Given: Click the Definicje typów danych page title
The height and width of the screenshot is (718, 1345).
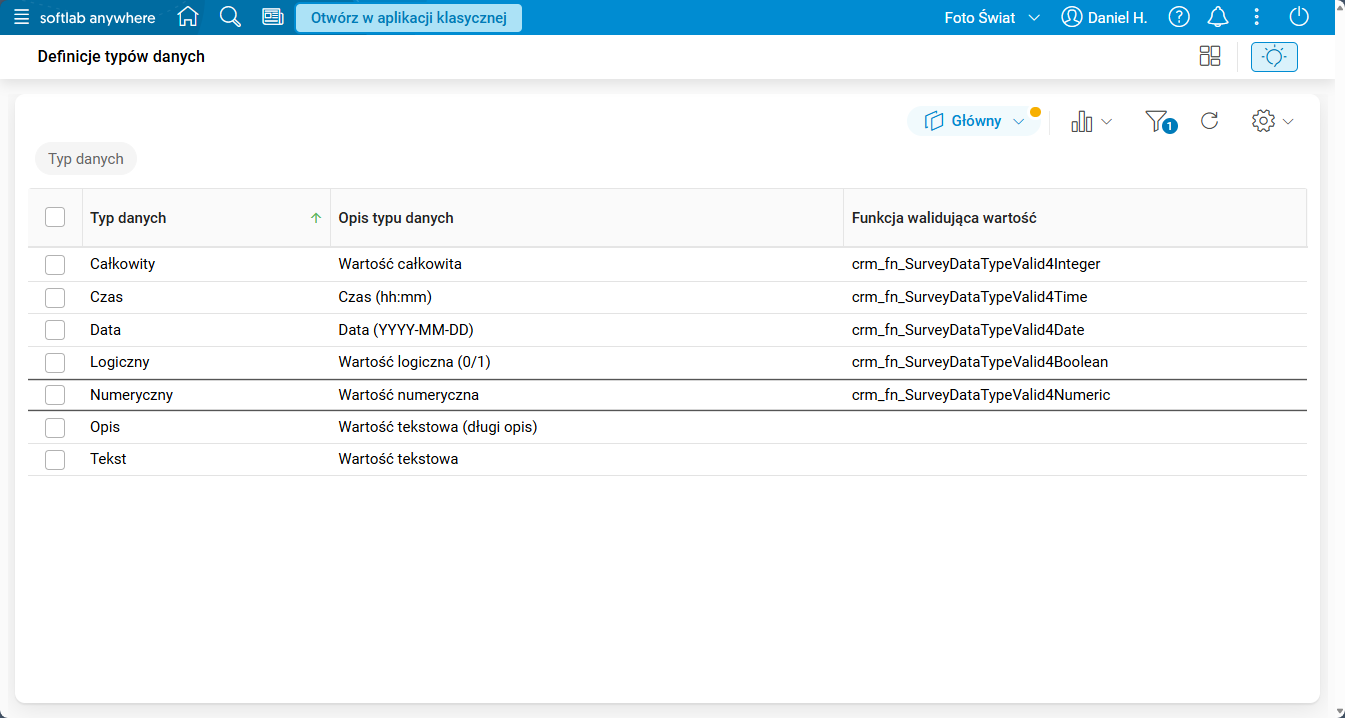Looking at the screenshot, I should (x=121, y=57).
